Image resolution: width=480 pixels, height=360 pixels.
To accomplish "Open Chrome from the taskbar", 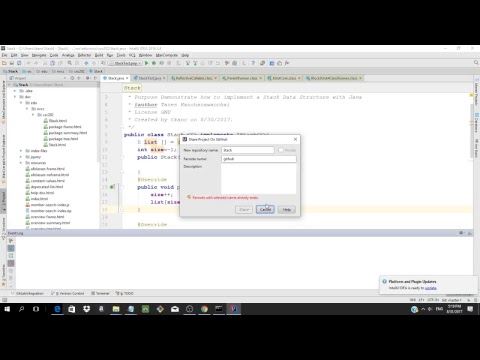I will pyautogui.click(x=204, y=309).
